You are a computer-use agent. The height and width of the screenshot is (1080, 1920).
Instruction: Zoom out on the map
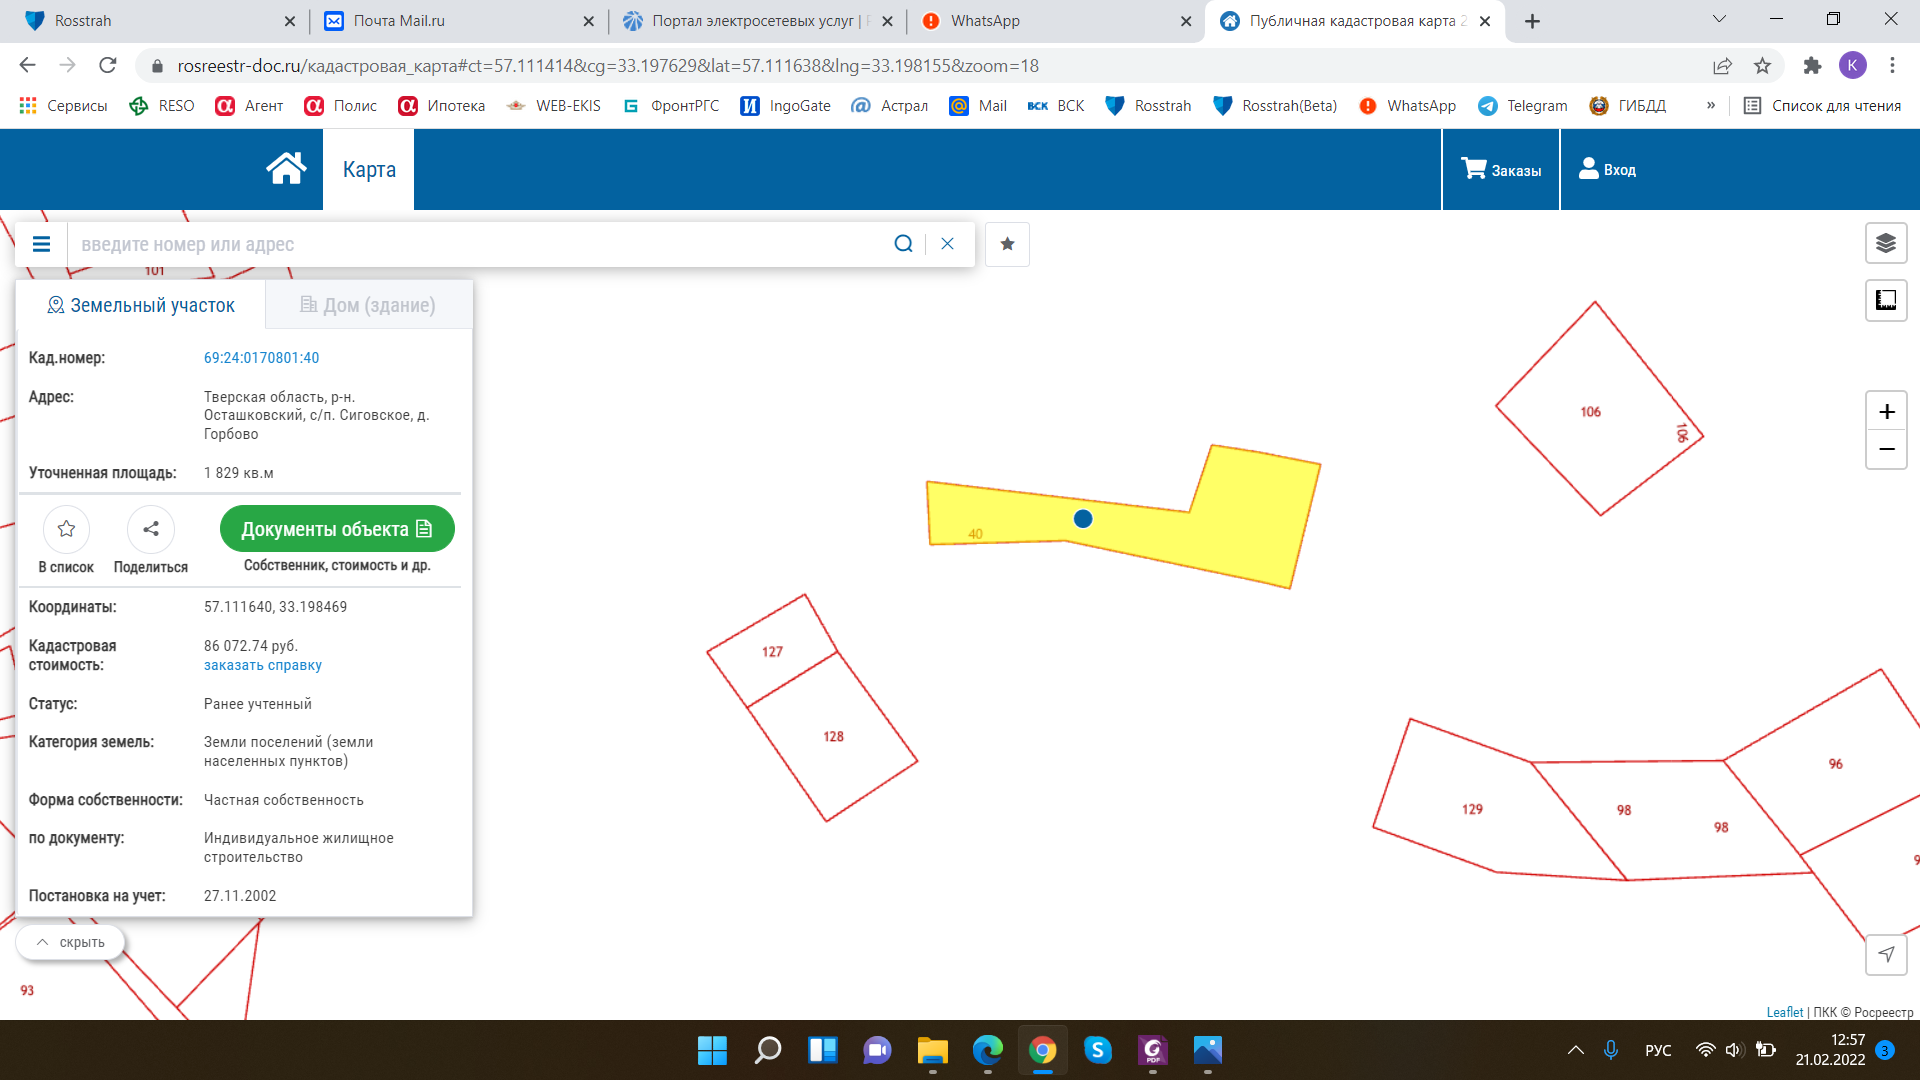pos(1886,450)
